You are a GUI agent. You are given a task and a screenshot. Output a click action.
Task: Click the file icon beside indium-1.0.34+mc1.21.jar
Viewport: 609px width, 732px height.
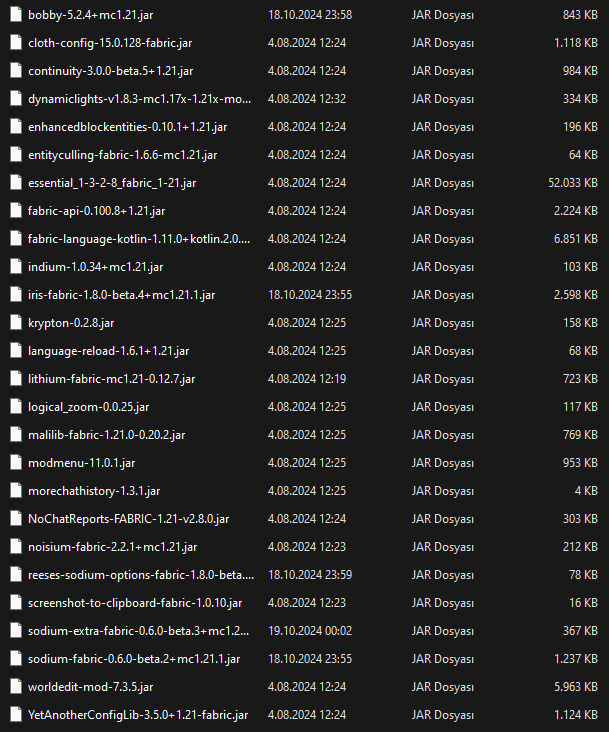pyautogui.click(x=16, y=267)
